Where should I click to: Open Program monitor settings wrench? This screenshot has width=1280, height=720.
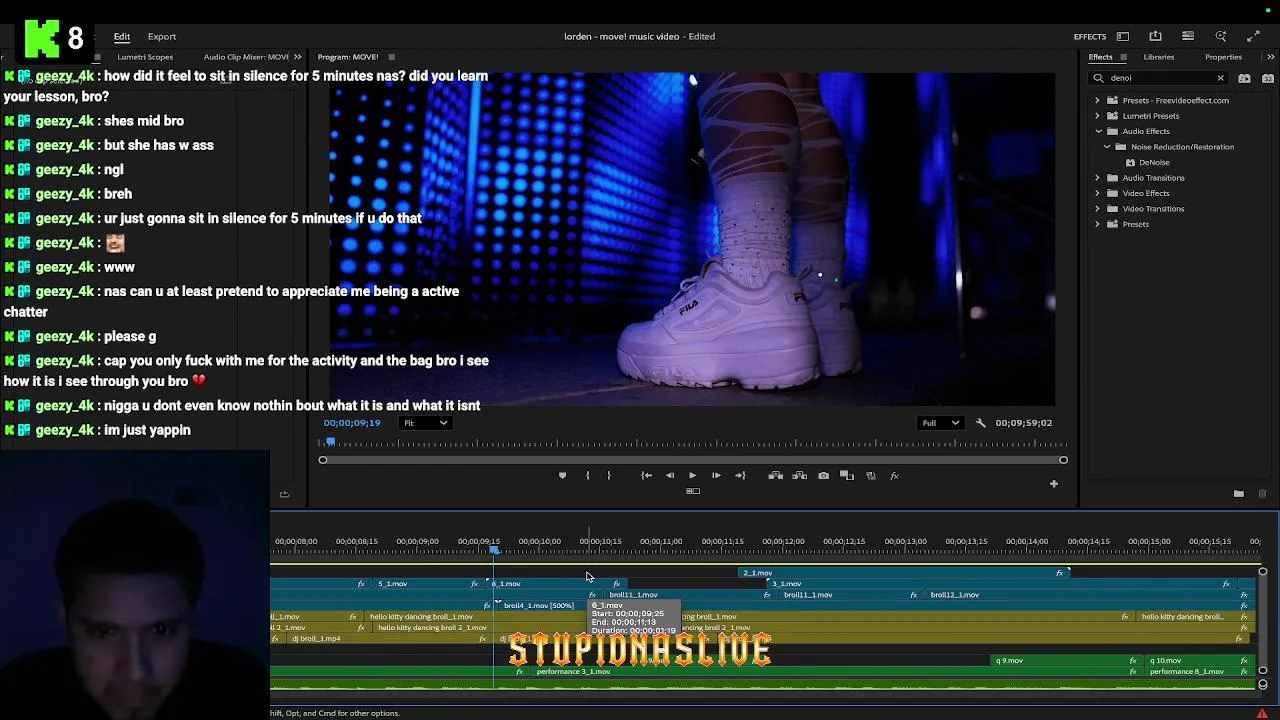click(980, 423)
